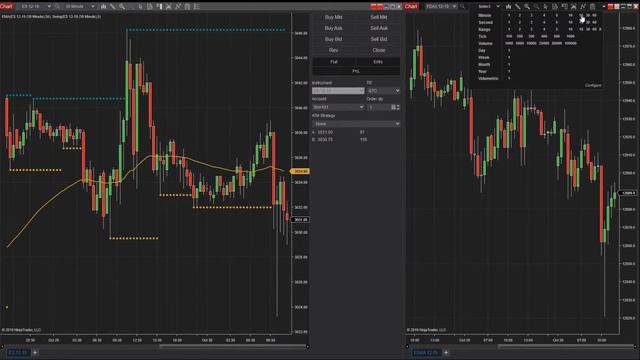
Task: Open Instrument dropdown in Chart Trader panel
Action: [338, 91]
